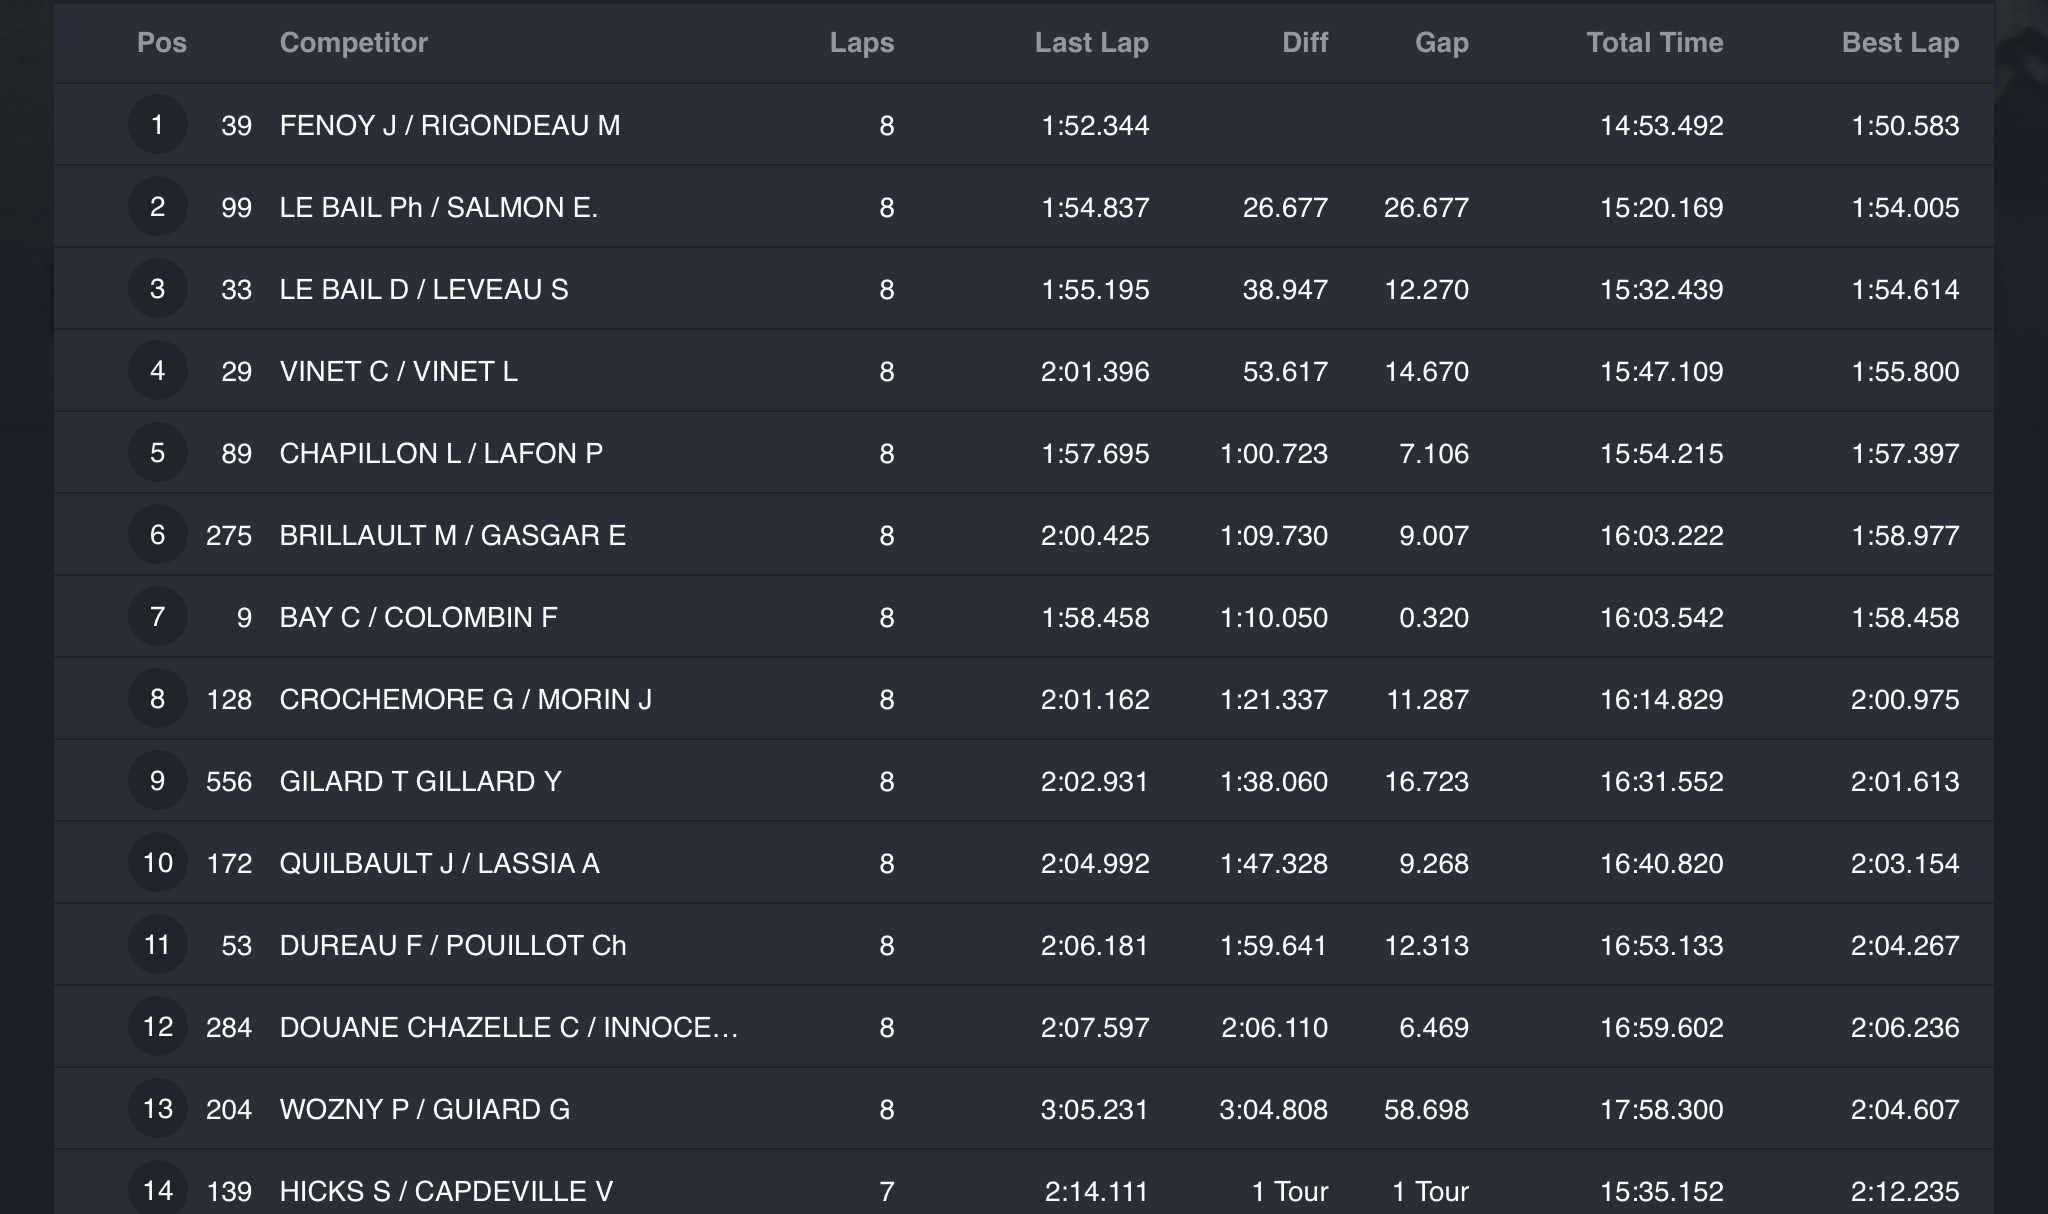Click position badge 3 circle
Viewport: 2048px width, 1214px height.
coord(158,289)
